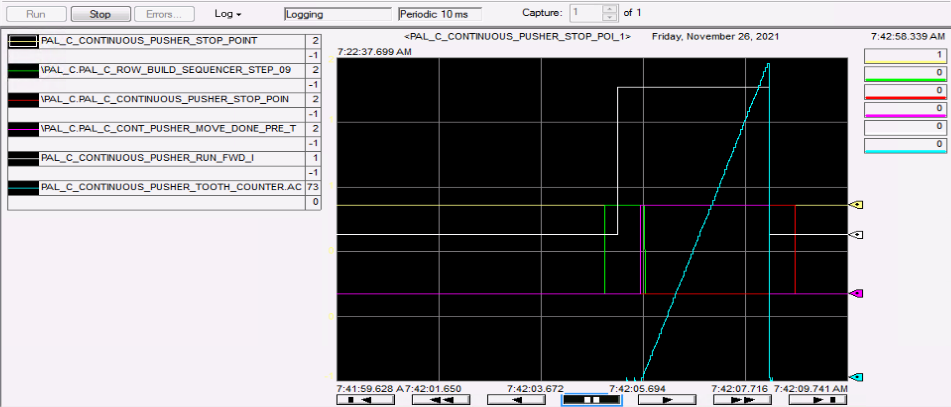Decrease the Capture number with down arrow
The height and width of the screenshot is (407, 951).
[611, 16]
